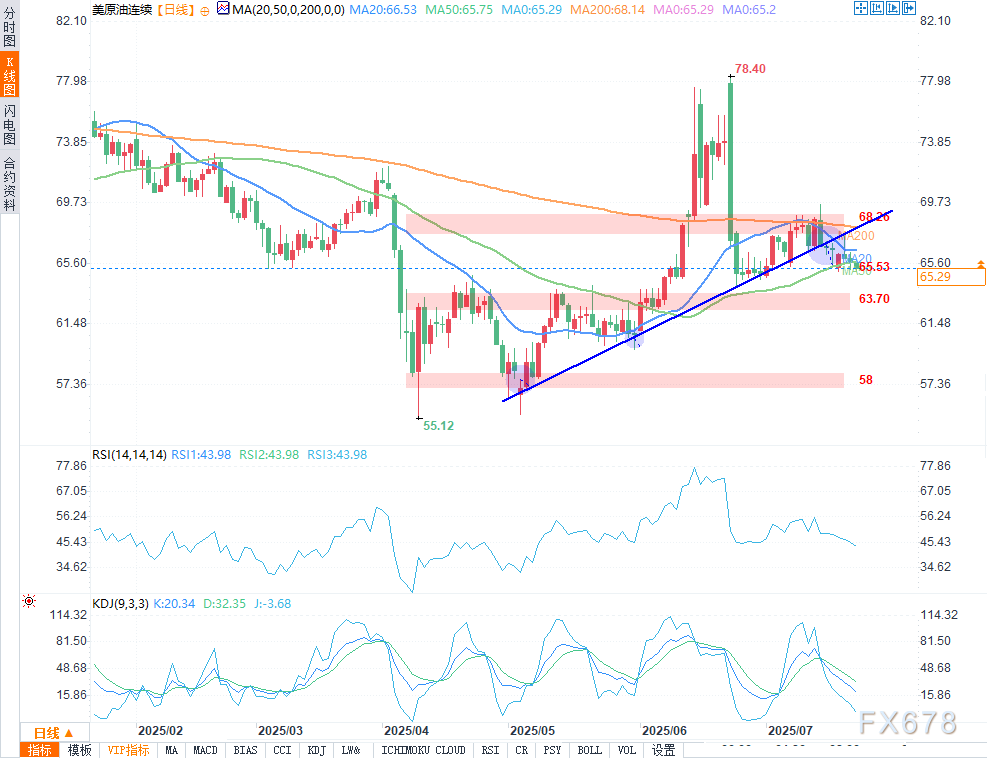Click the orange circle icon beside 【日线】

coord(205,10)
